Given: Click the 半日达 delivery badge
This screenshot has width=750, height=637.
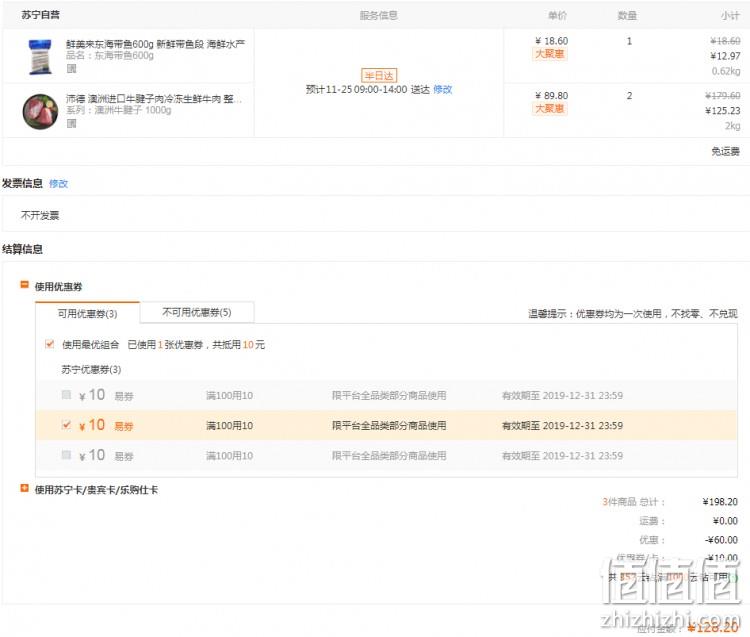Looking at the screenshot, I should pos(379,75).
